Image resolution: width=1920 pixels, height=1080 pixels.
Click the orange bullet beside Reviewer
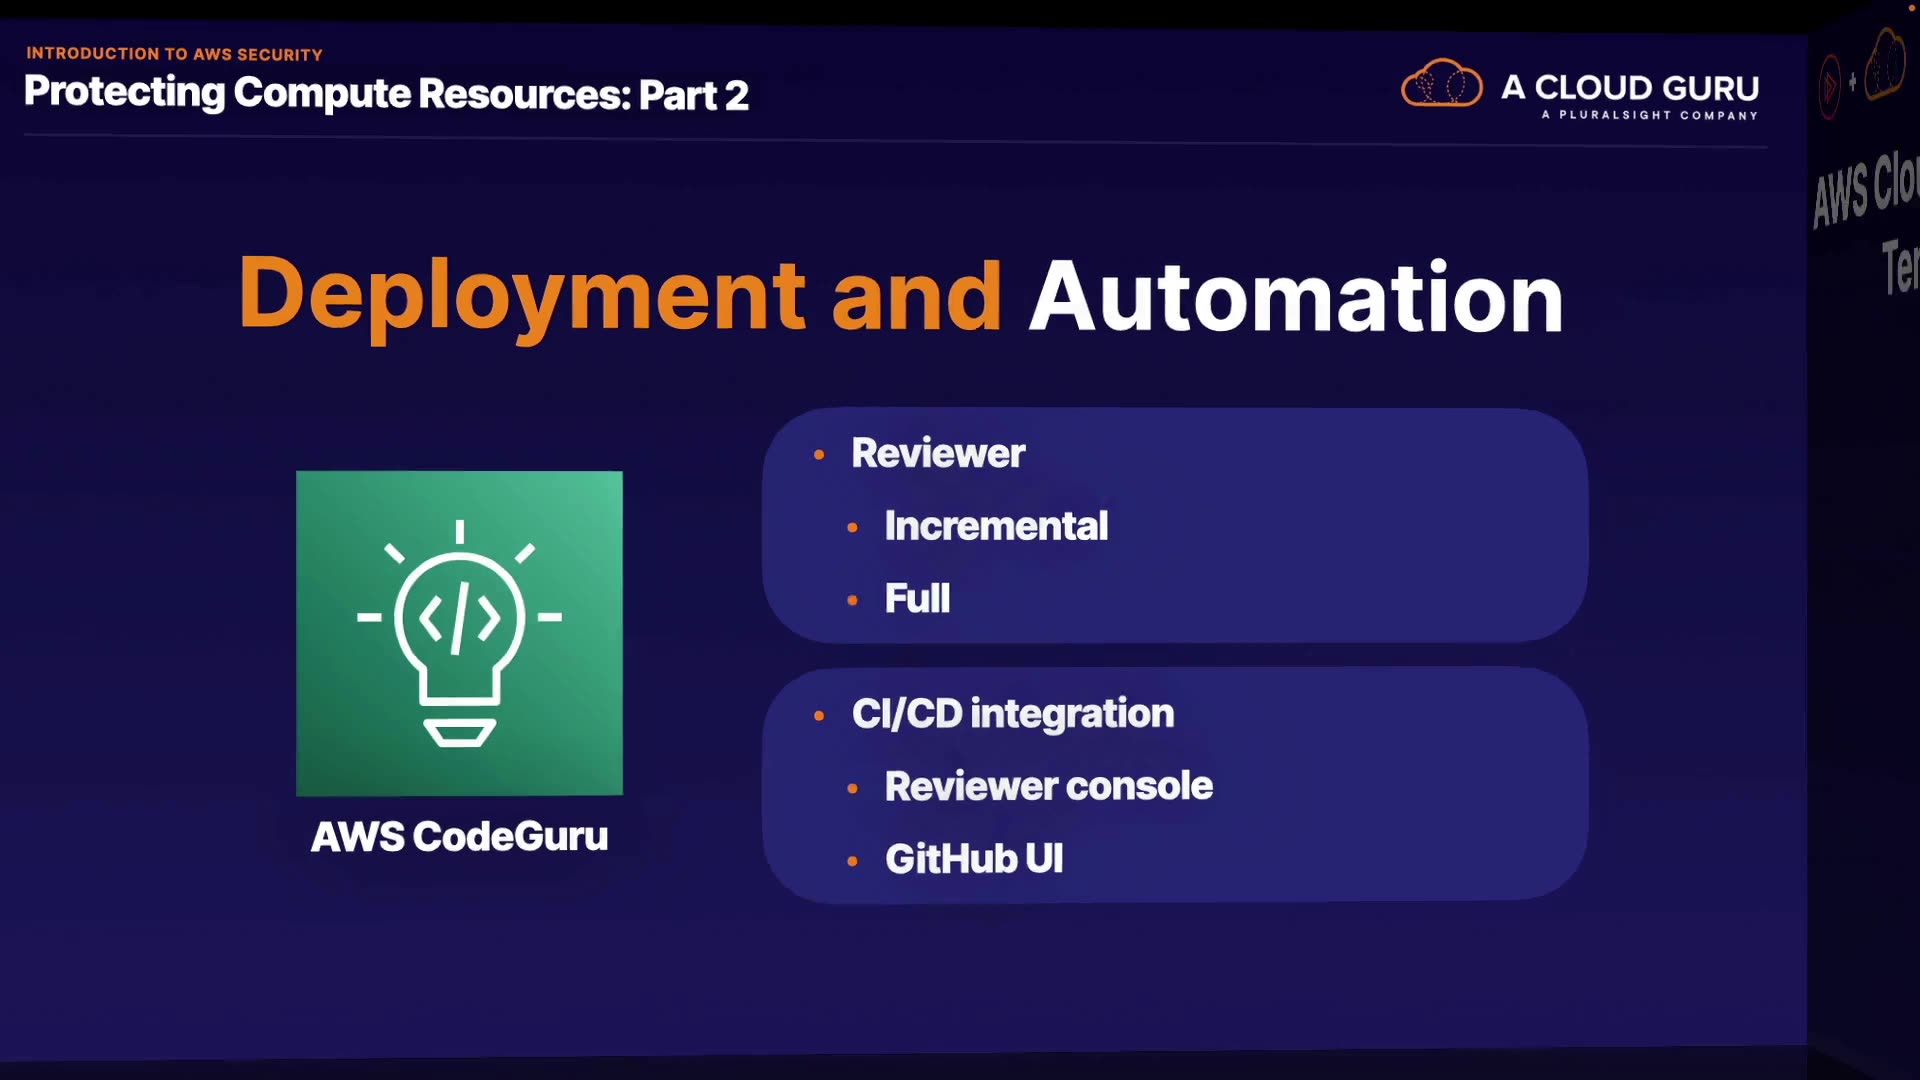pyautogui.click(x=819, y=454)
